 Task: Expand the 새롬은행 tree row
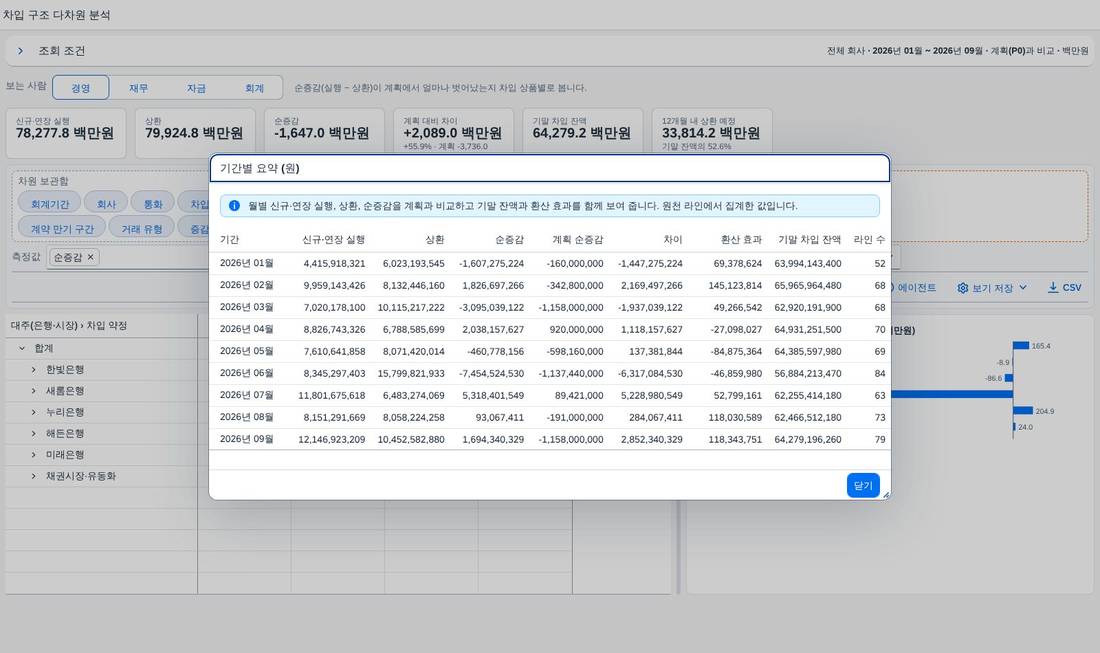(33, 391)
